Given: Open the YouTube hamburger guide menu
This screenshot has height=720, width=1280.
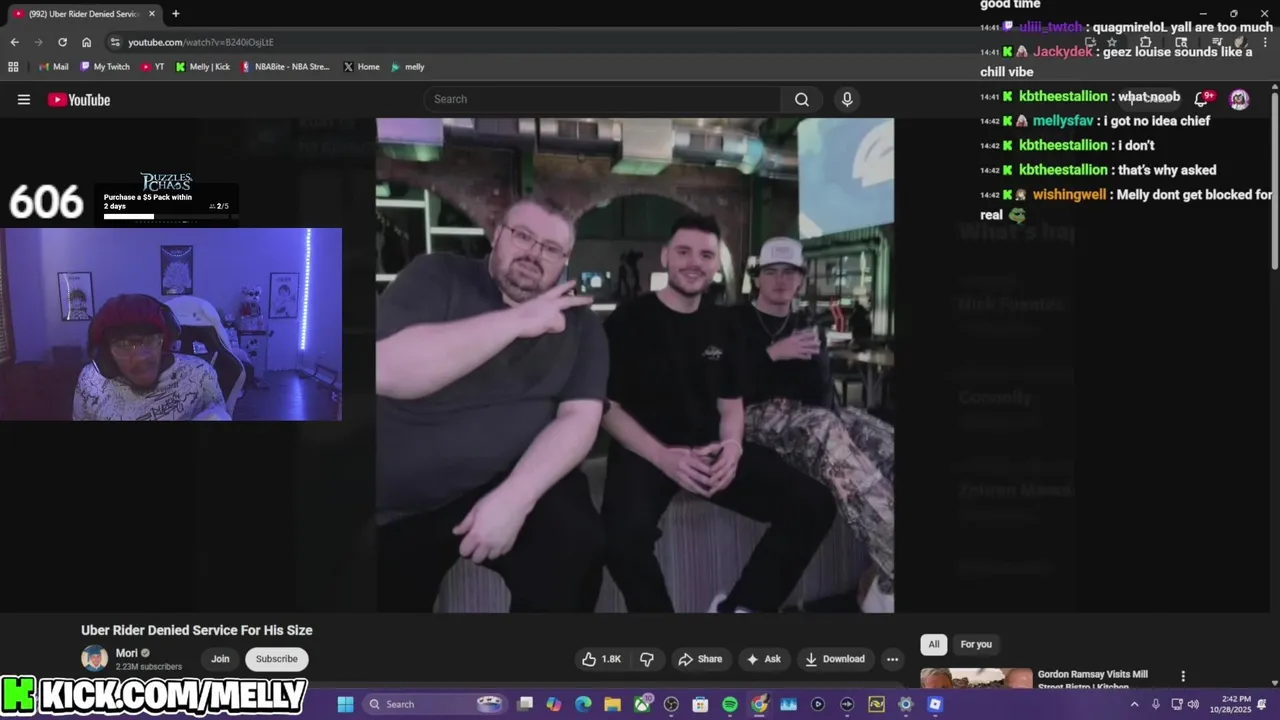Looking at the screenshot, I should (x=24, y=99).
